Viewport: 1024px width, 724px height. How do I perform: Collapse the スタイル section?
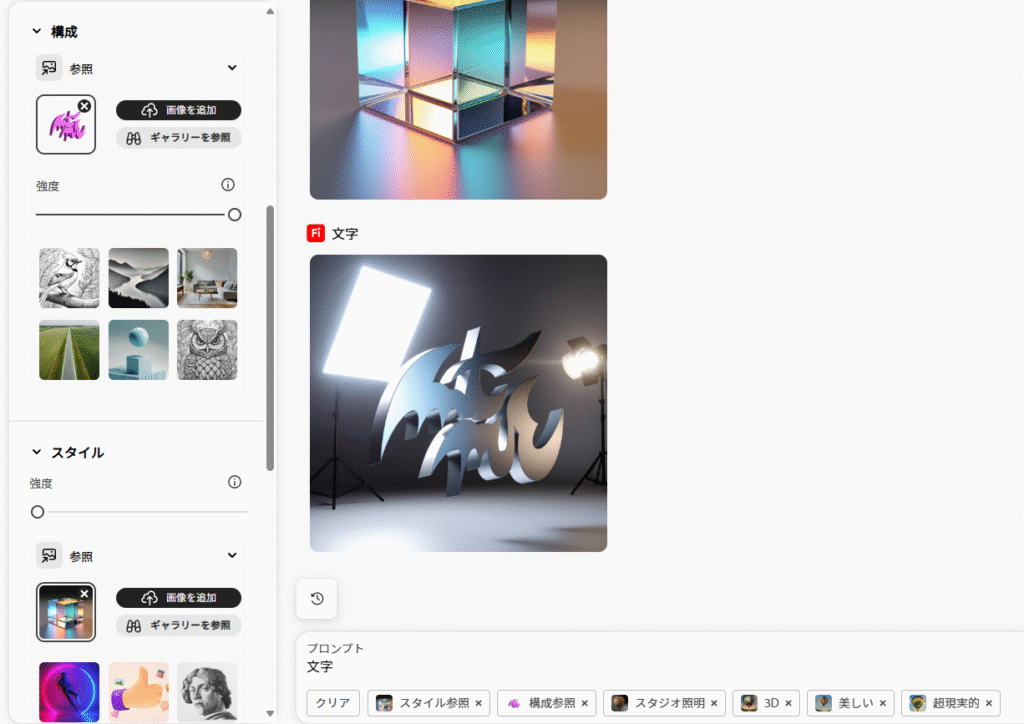[x=37, y=452]
